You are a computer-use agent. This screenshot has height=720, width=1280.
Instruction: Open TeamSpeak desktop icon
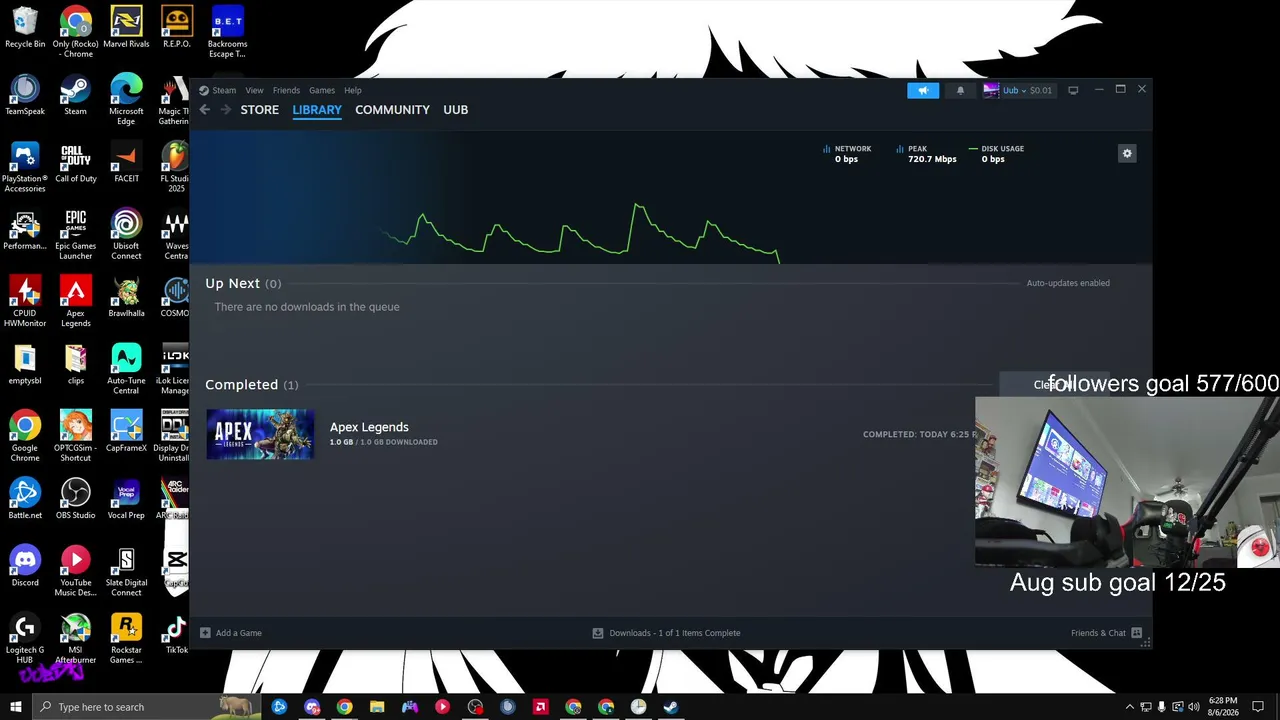(x=25, y=95)
